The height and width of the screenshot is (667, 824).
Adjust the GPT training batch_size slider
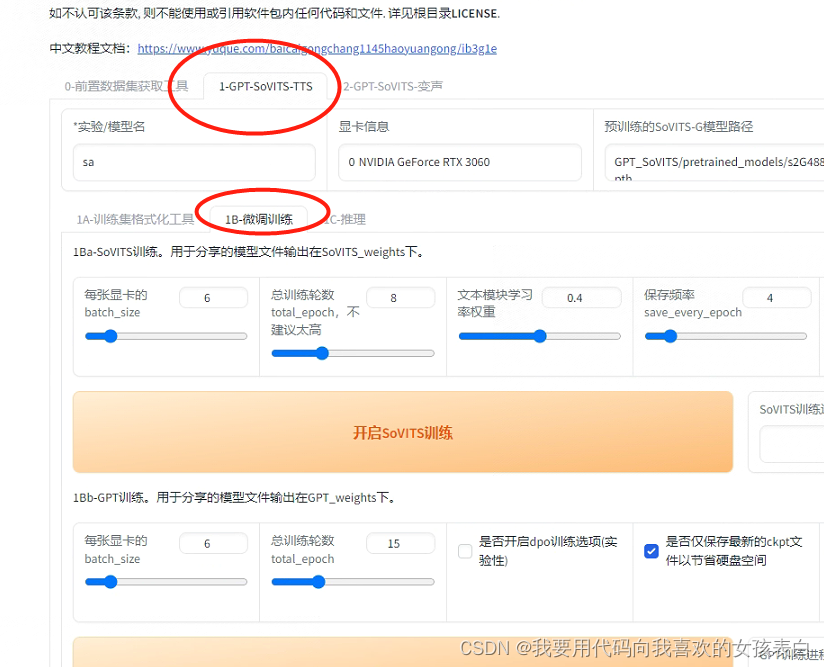point(166,582)
